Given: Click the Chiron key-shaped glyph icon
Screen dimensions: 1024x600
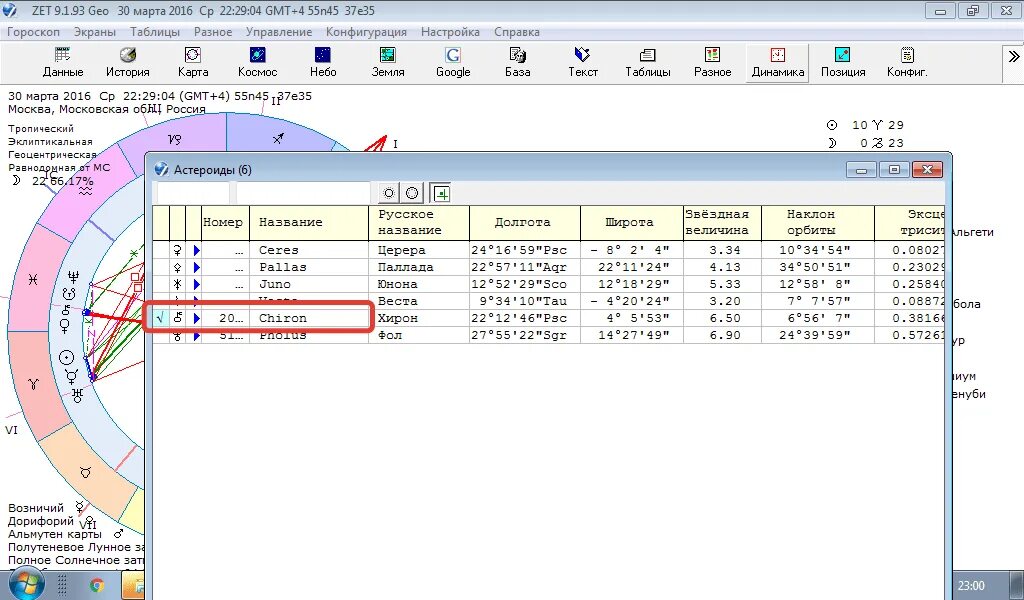Looking at the screenshot, I should 177,318.
